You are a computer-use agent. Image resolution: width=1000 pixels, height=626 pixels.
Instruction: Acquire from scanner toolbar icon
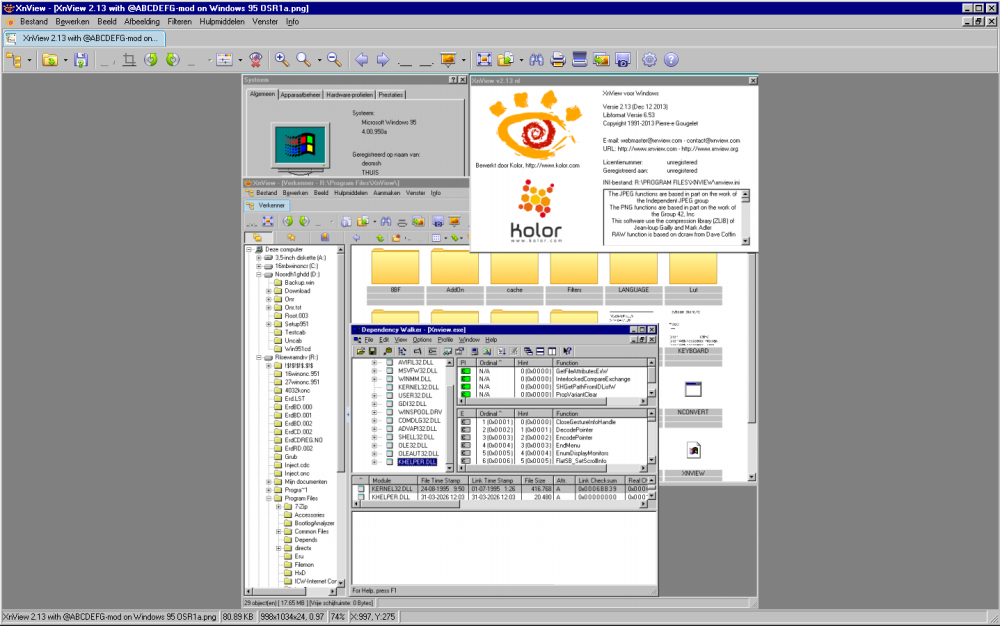pyautogui.click(x=580, y=60)
